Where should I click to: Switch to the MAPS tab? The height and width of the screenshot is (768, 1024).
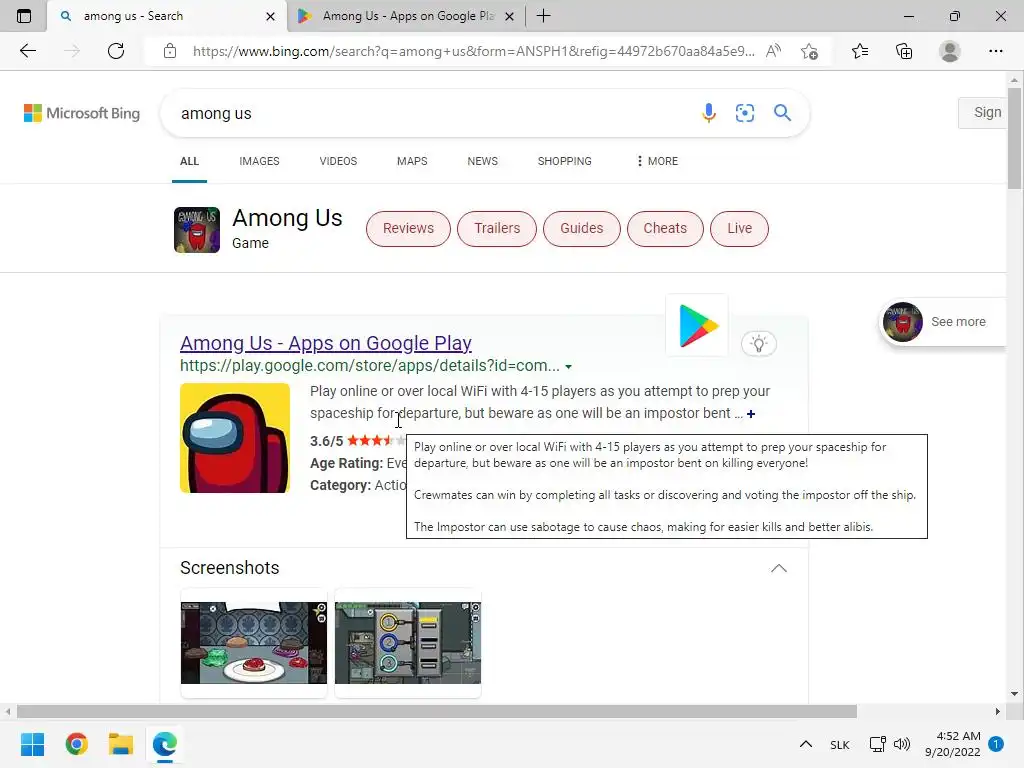(412, 161)
